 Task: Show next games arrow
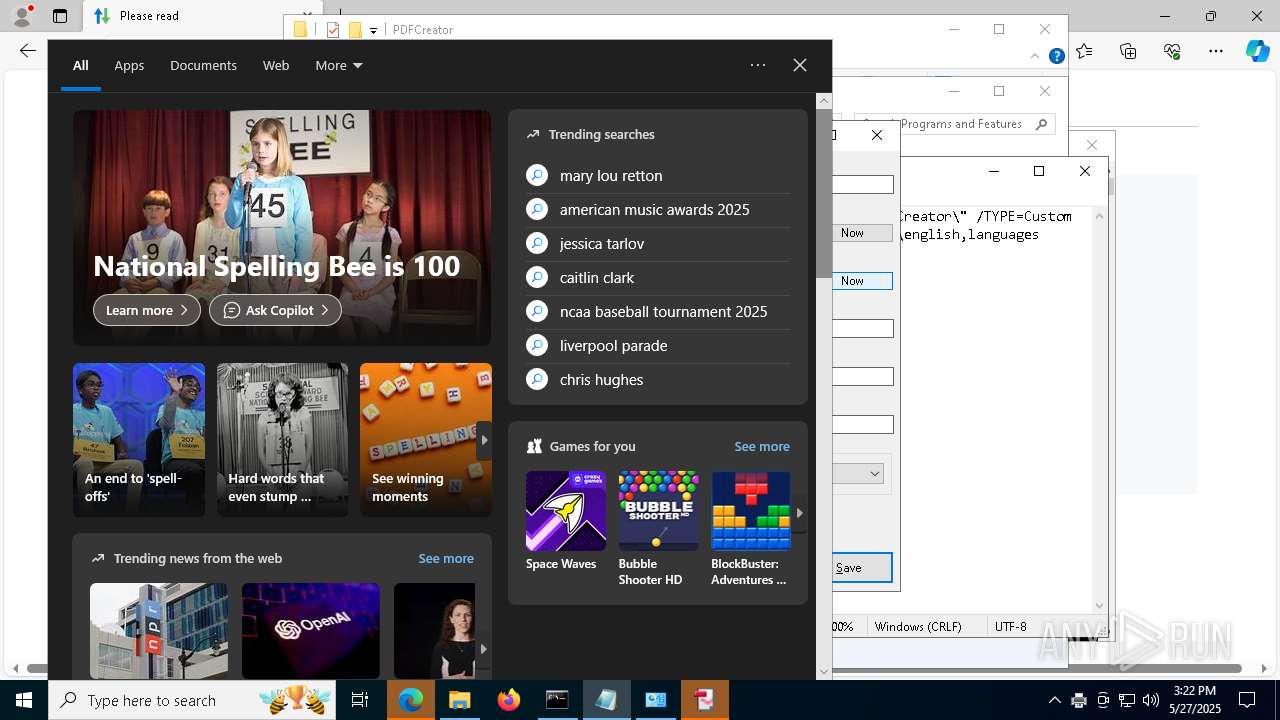(799, 512)
